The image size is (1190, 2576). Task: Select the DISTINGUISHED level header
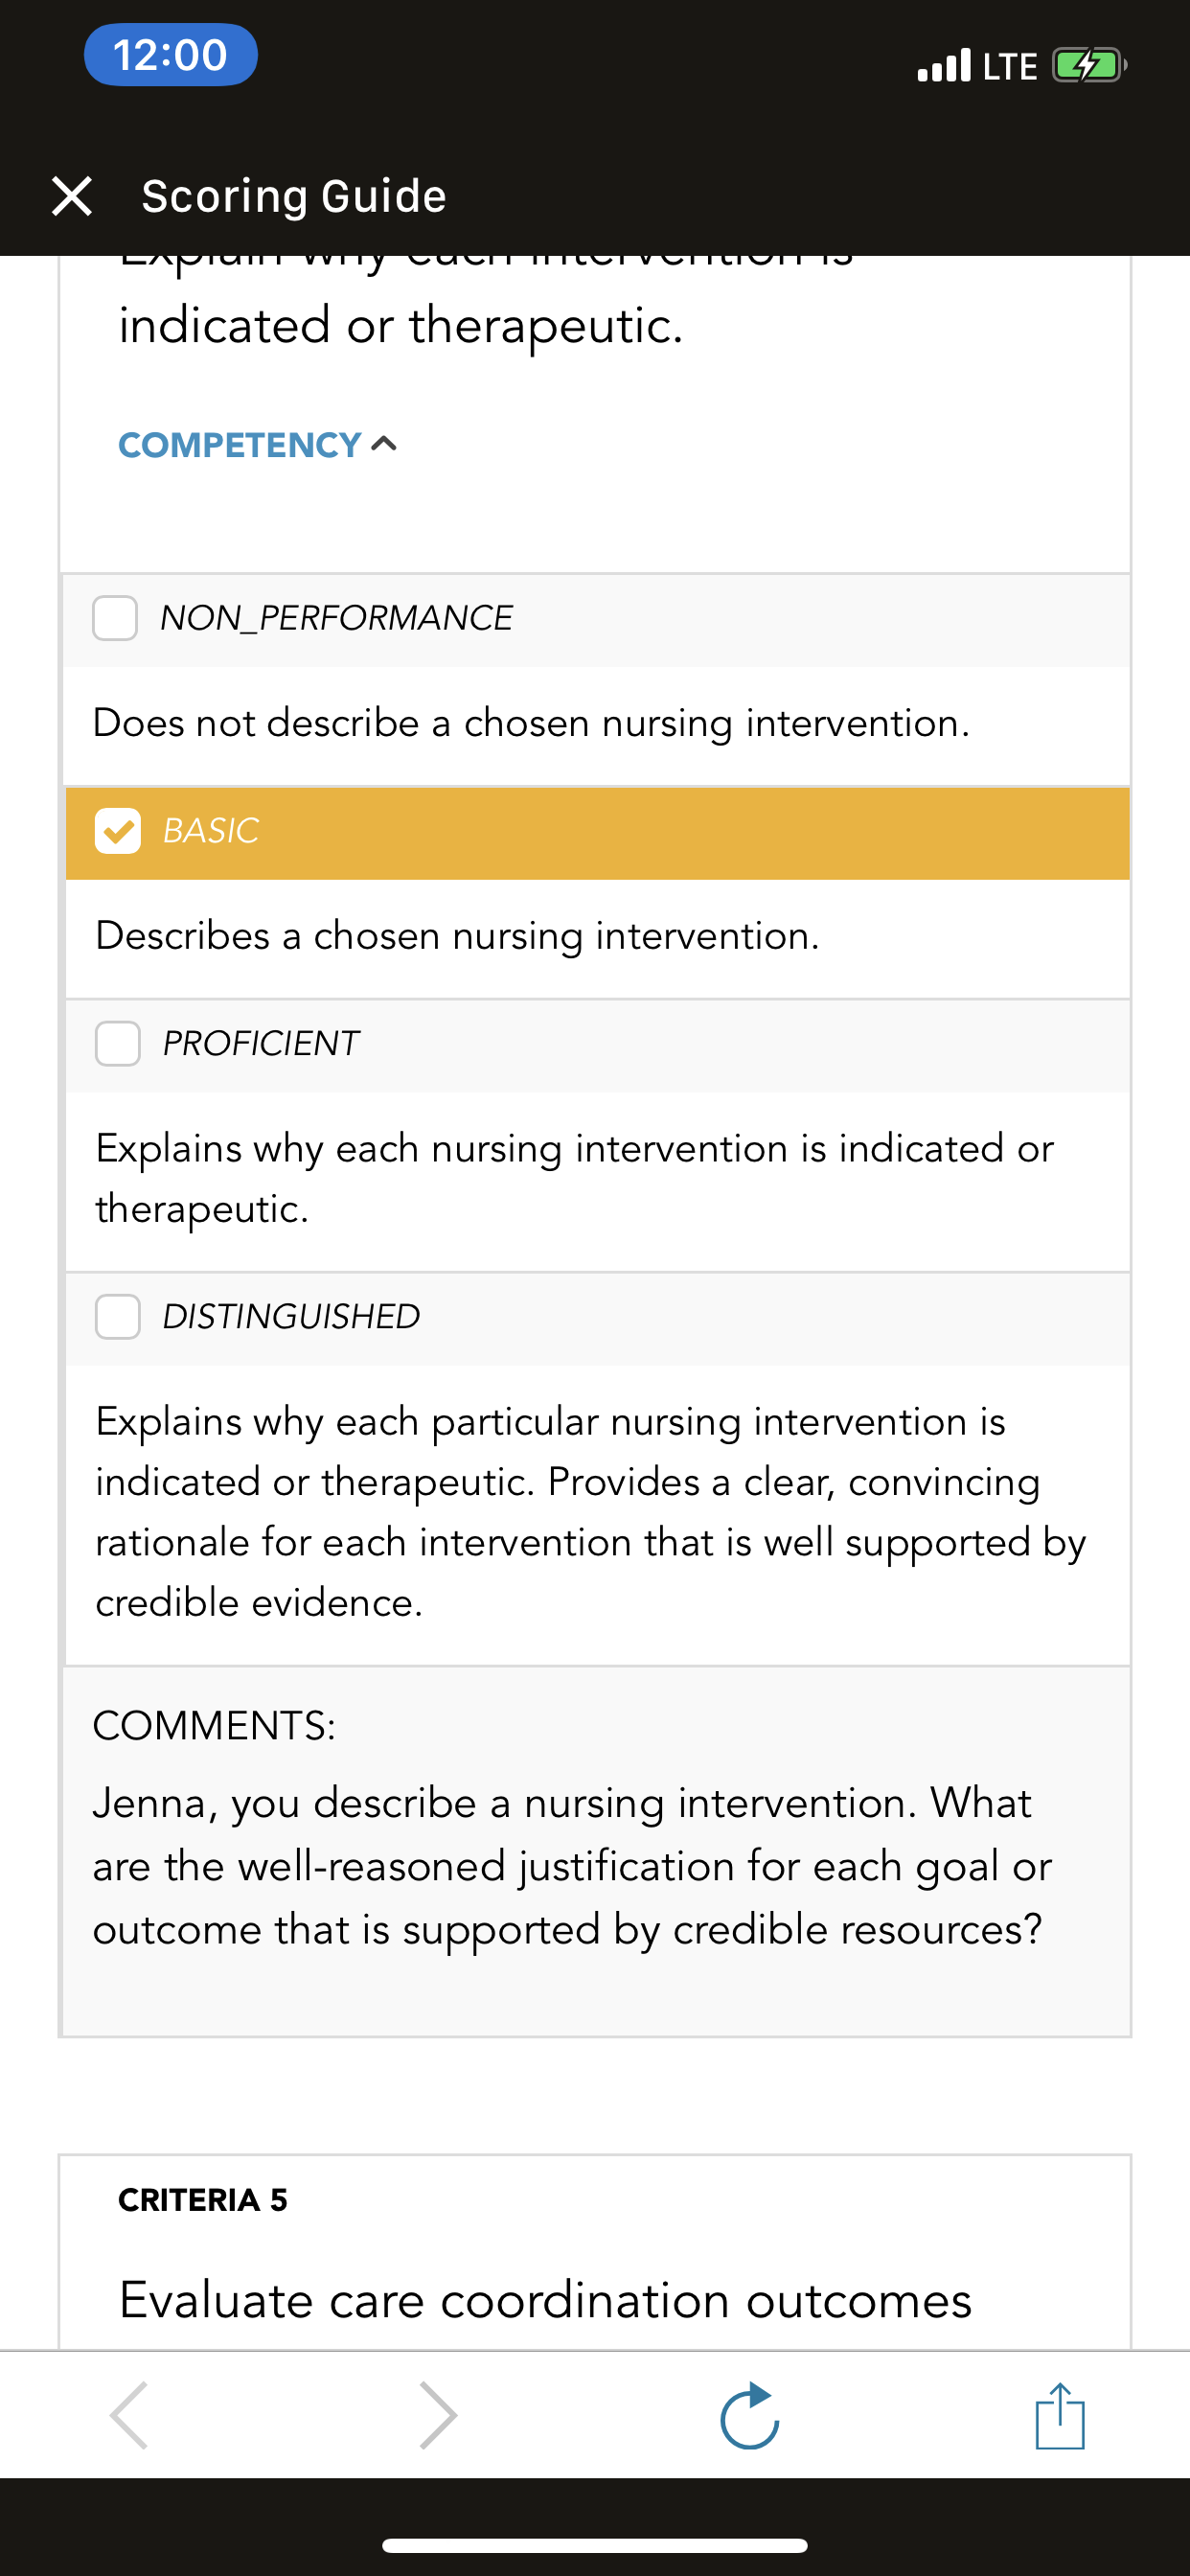(598, 1319)
